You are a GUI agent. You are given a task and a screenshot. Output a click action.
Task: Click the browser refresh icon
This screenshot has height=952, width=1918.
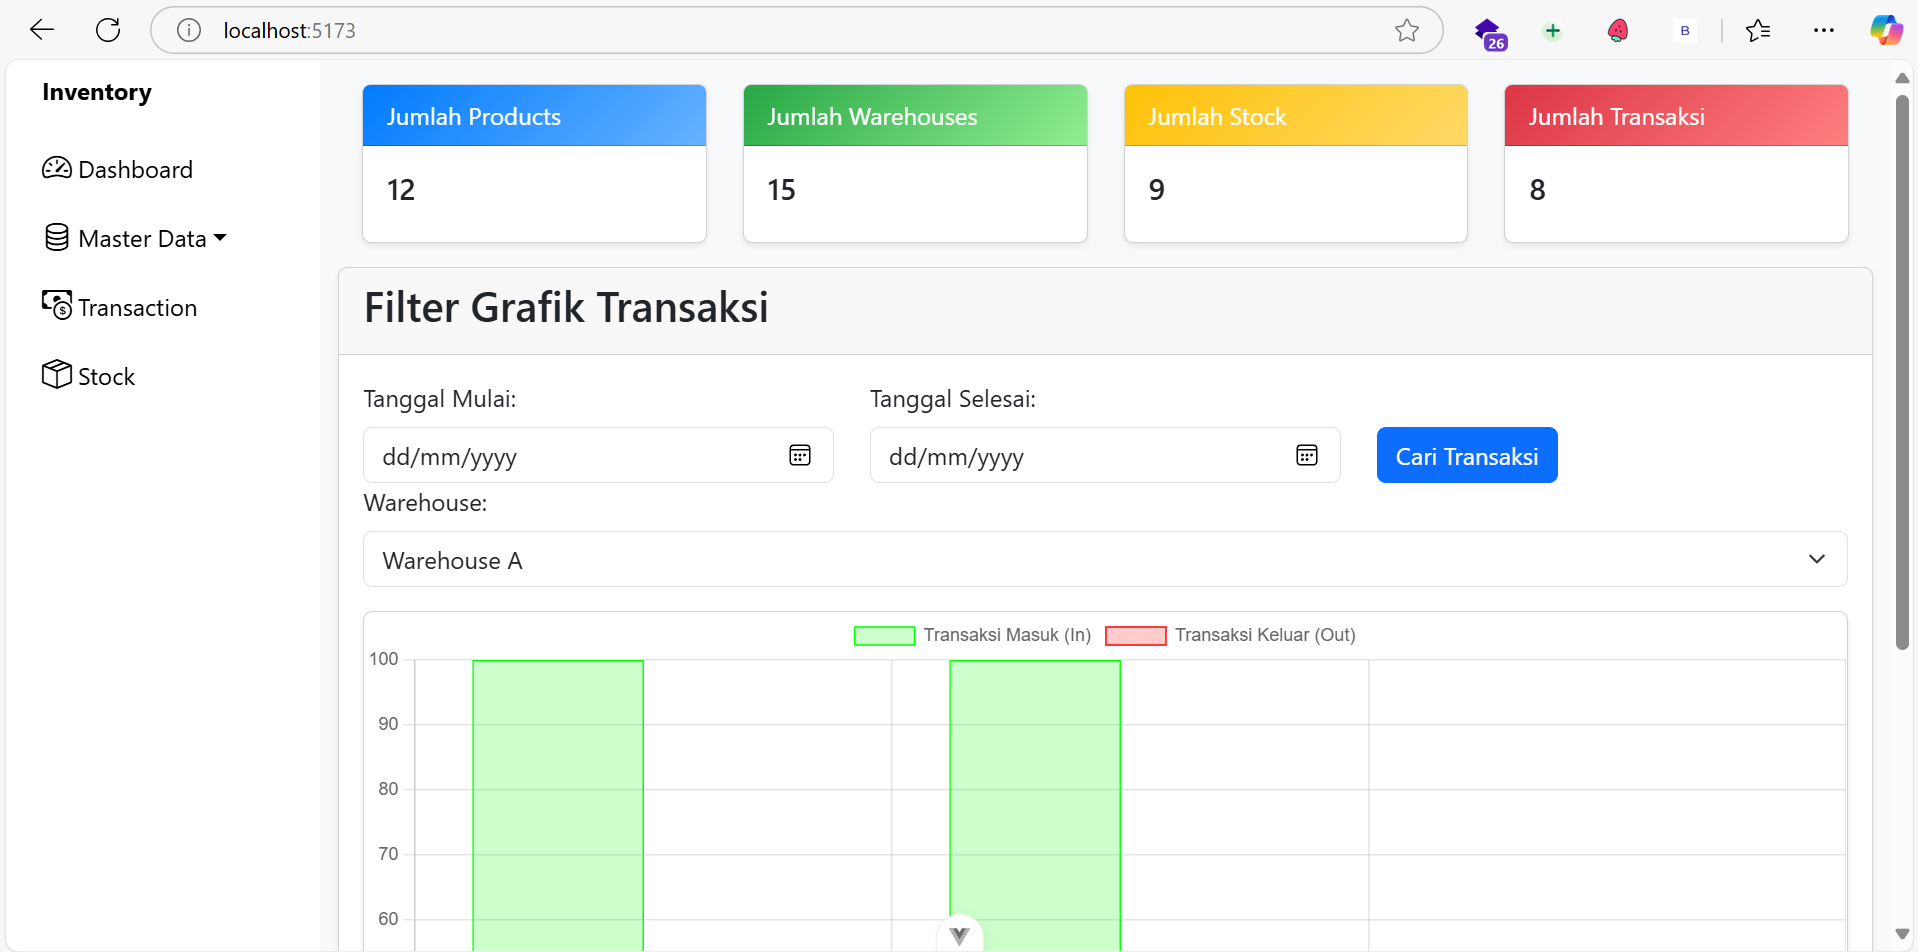pos(108,30)
